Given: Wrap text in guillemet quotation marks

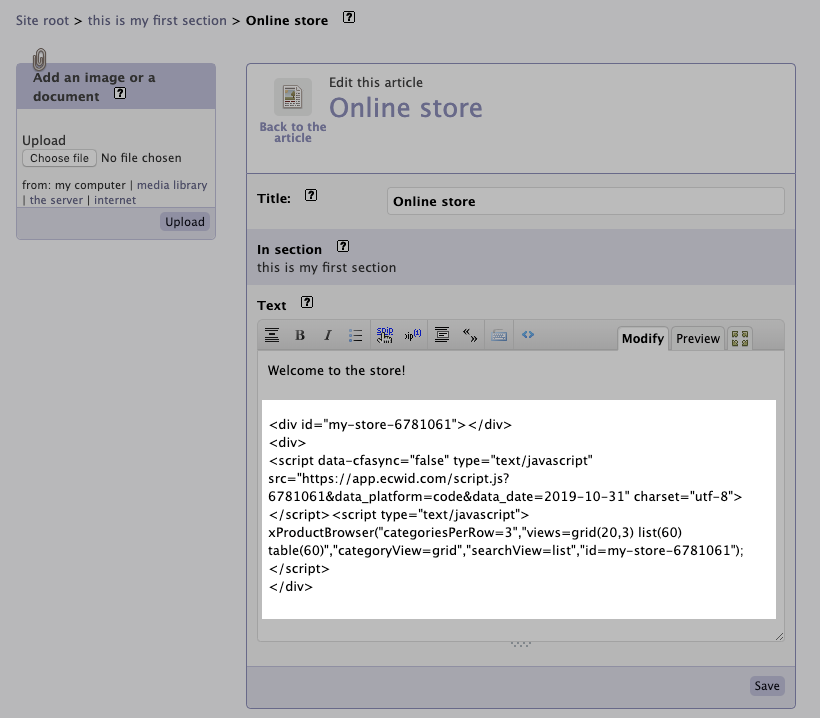Looking at the screenshot, I should click(x=470, y=335).
